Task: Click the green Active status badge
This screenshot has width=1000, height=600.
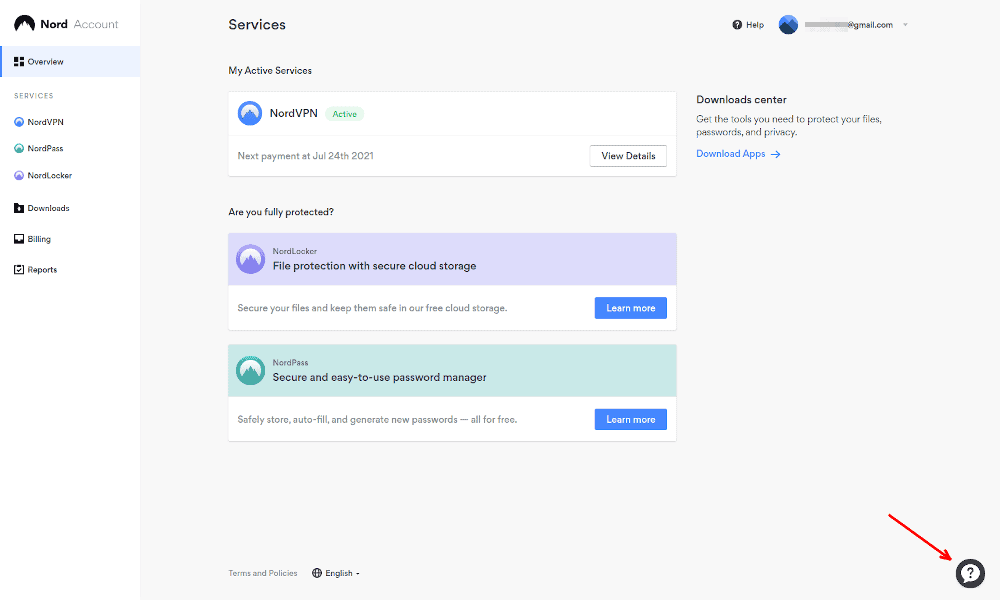Action: [344, 113]
